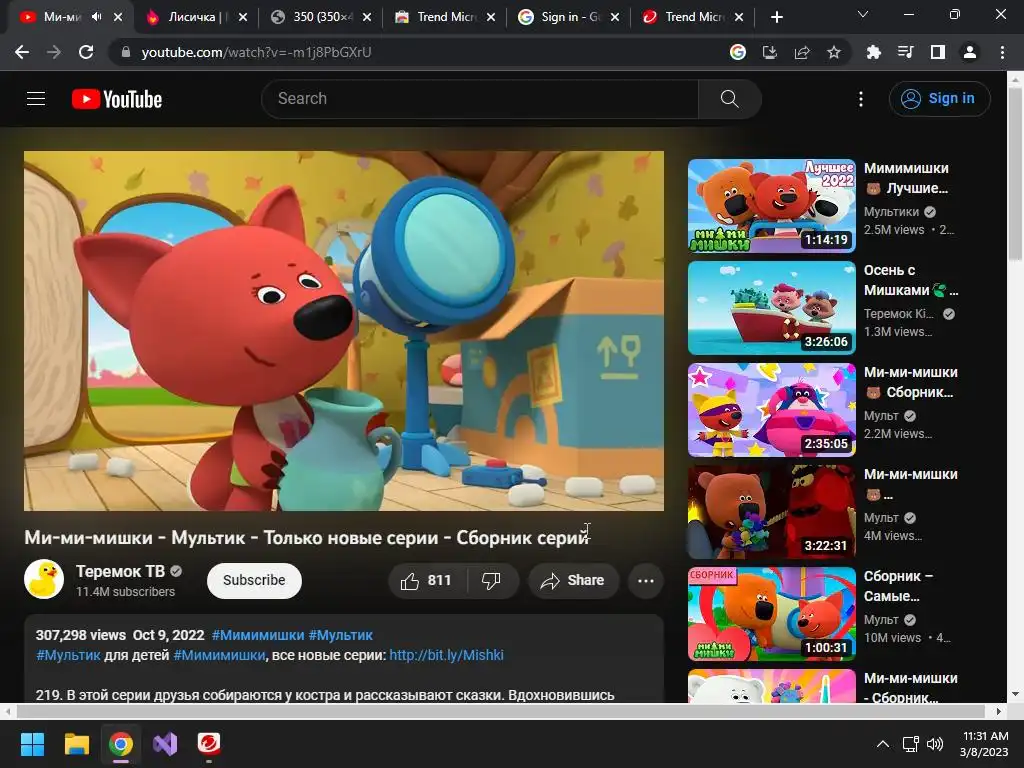Viewport: 1024px width, 768px height.
Task: Close the Лисичка tab
Action: pos(243,17)
